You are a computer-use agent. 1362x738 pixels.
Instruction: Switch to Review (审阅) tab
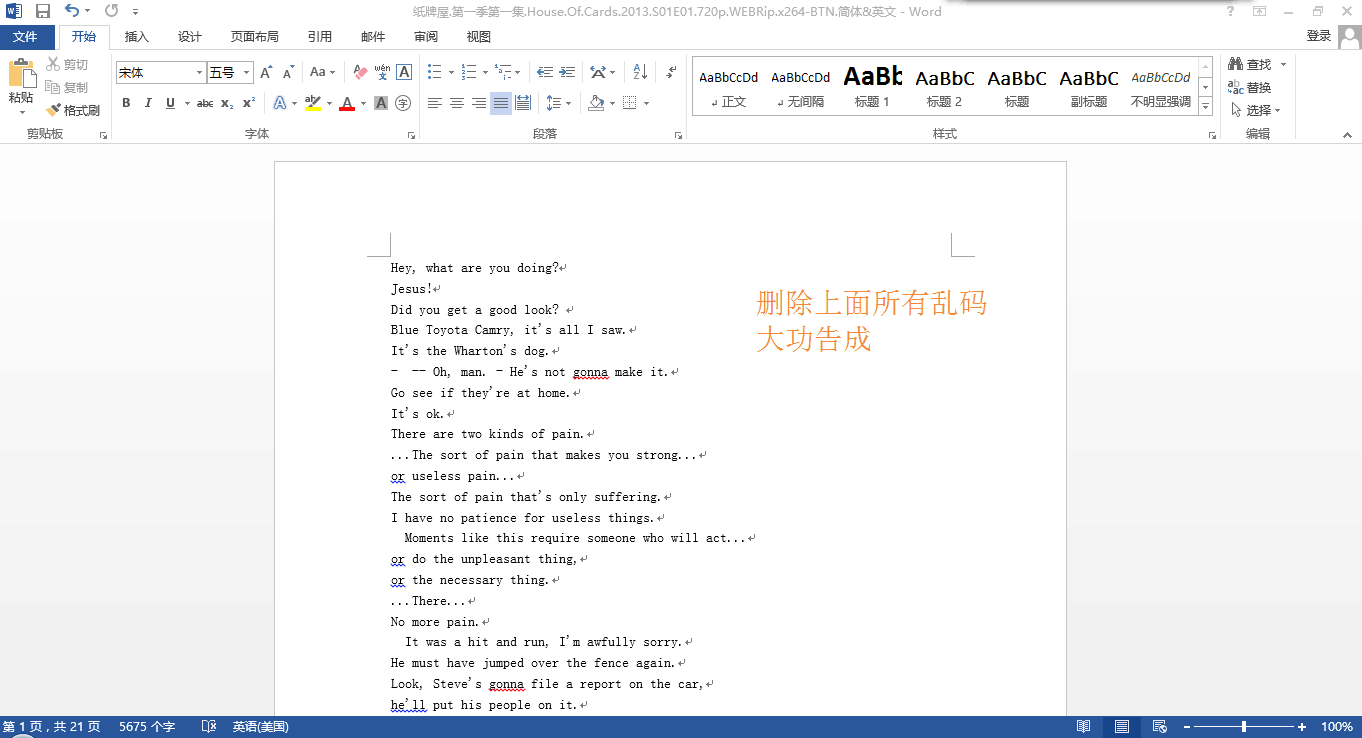pyautogui.click(x=426, y=37)
